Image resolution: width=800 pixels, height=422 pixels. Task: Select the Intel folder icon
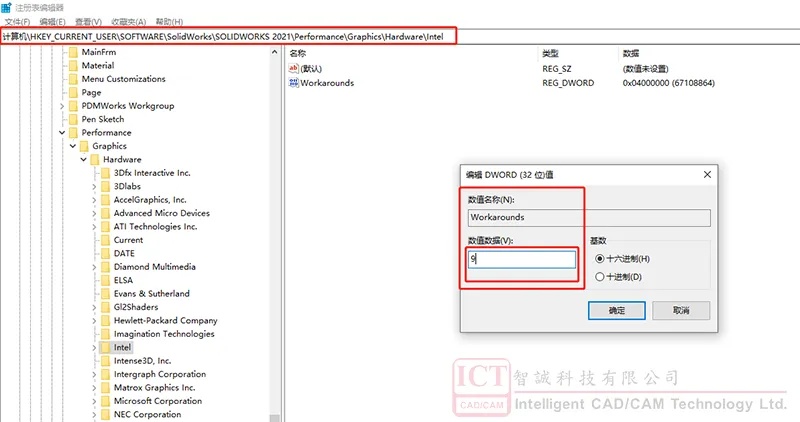(x=105, y=347)
